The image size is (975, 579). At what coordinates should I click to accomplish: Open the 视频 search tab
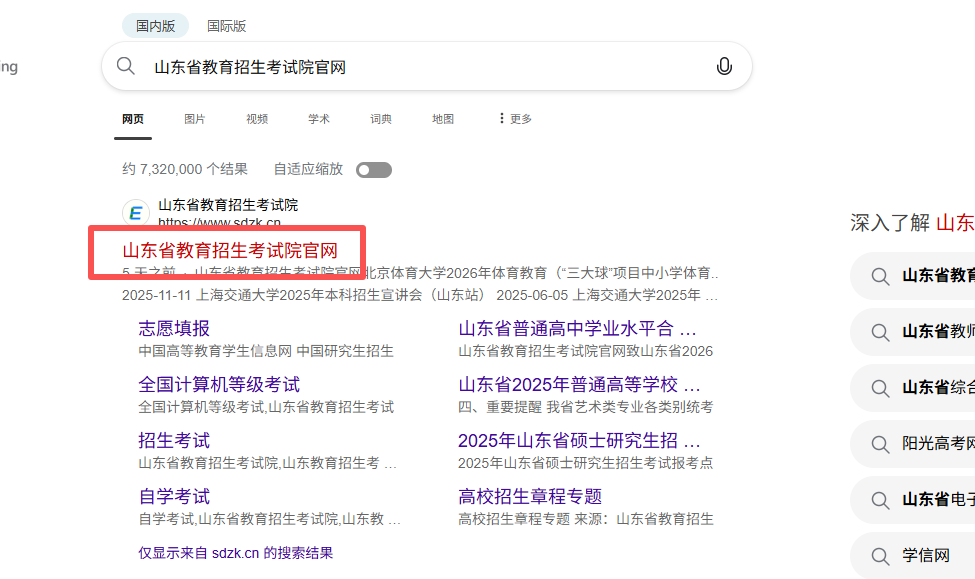tap(256, 118)
